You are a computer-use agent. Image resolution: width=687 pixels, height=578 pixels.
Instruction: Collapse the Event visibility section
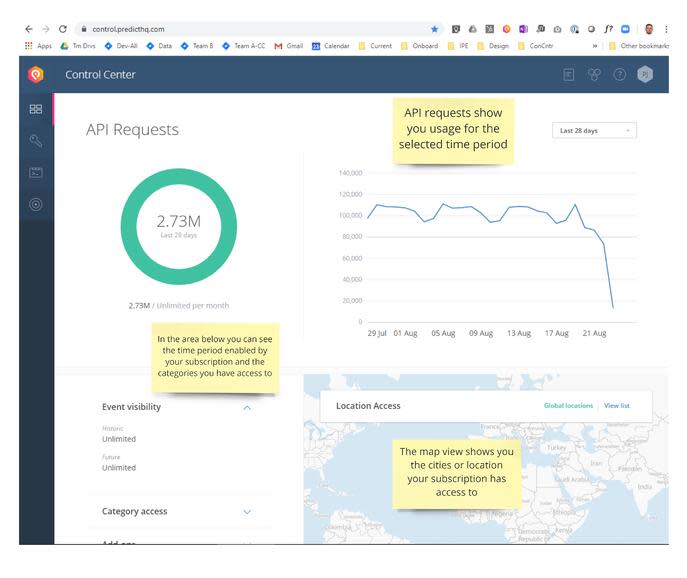(247, 408)
